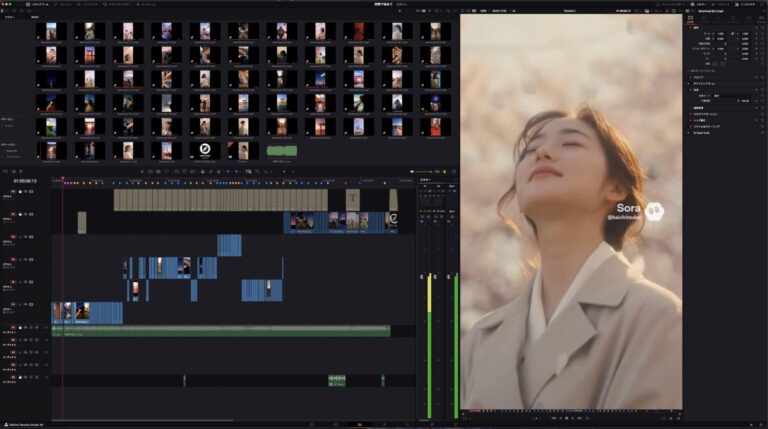This screenshot has width=768, height=429.
Task: Click the Replace Clip toolbar icon
Action: (192, 171)
